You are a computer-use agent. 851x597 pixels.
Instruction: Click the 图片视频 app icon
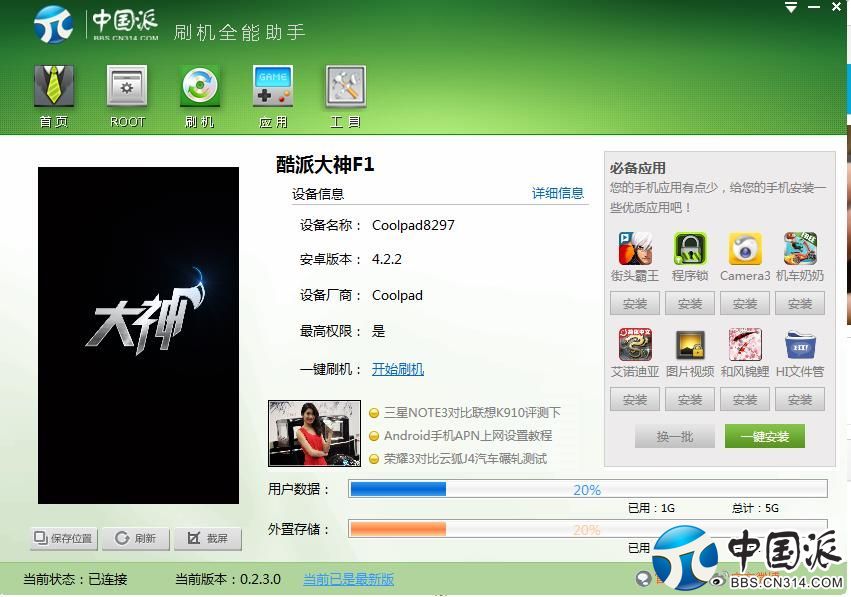coord(690,344)
